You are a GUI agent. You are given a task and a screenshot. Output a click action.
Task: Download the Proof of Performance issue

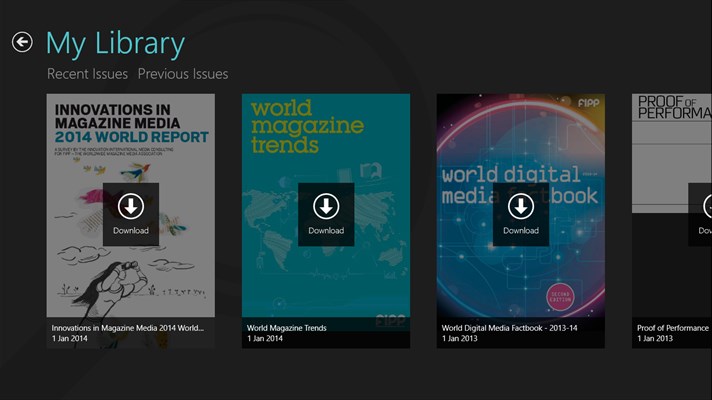pos(700,214)
